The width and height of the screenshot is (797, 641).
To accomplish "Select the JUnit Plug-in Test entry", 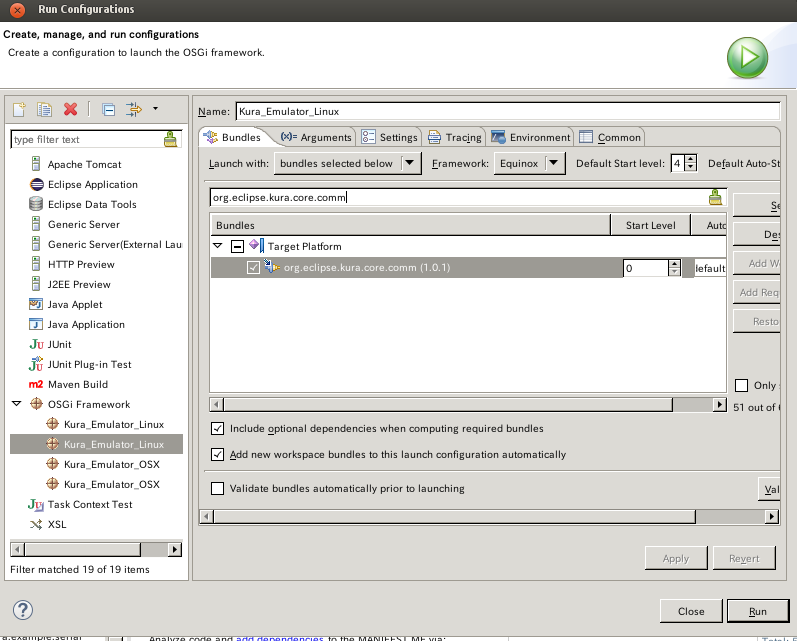I will pyautogui.click(x=89, y=364).
